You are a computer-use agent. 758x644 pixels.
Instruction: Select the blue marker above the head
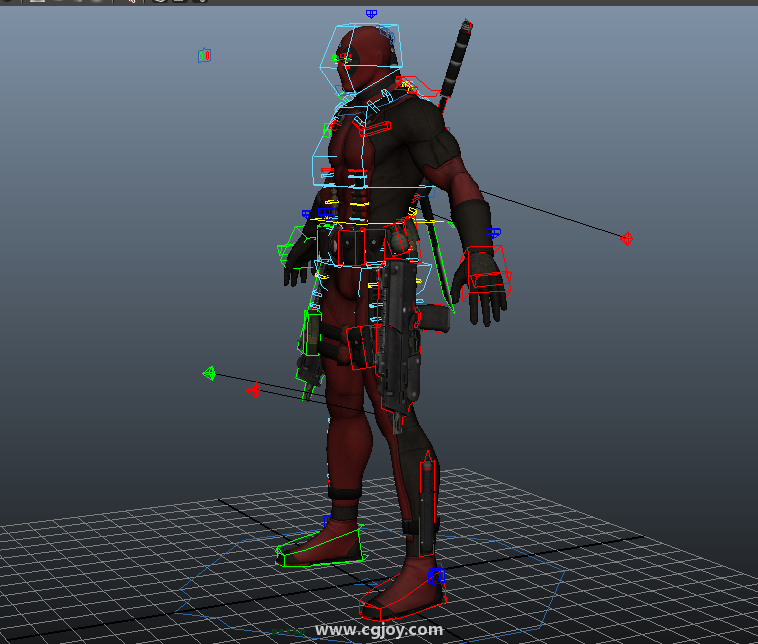(x=371, y=14)
